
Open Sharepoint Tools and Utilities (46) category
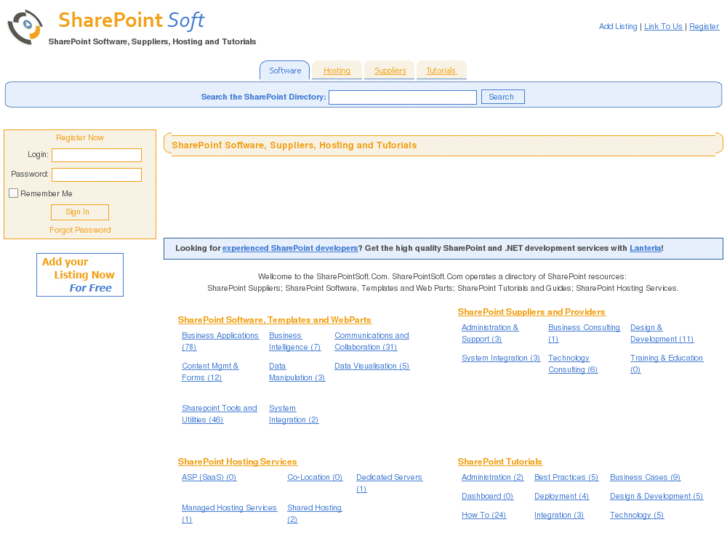[x=219, y=414]
